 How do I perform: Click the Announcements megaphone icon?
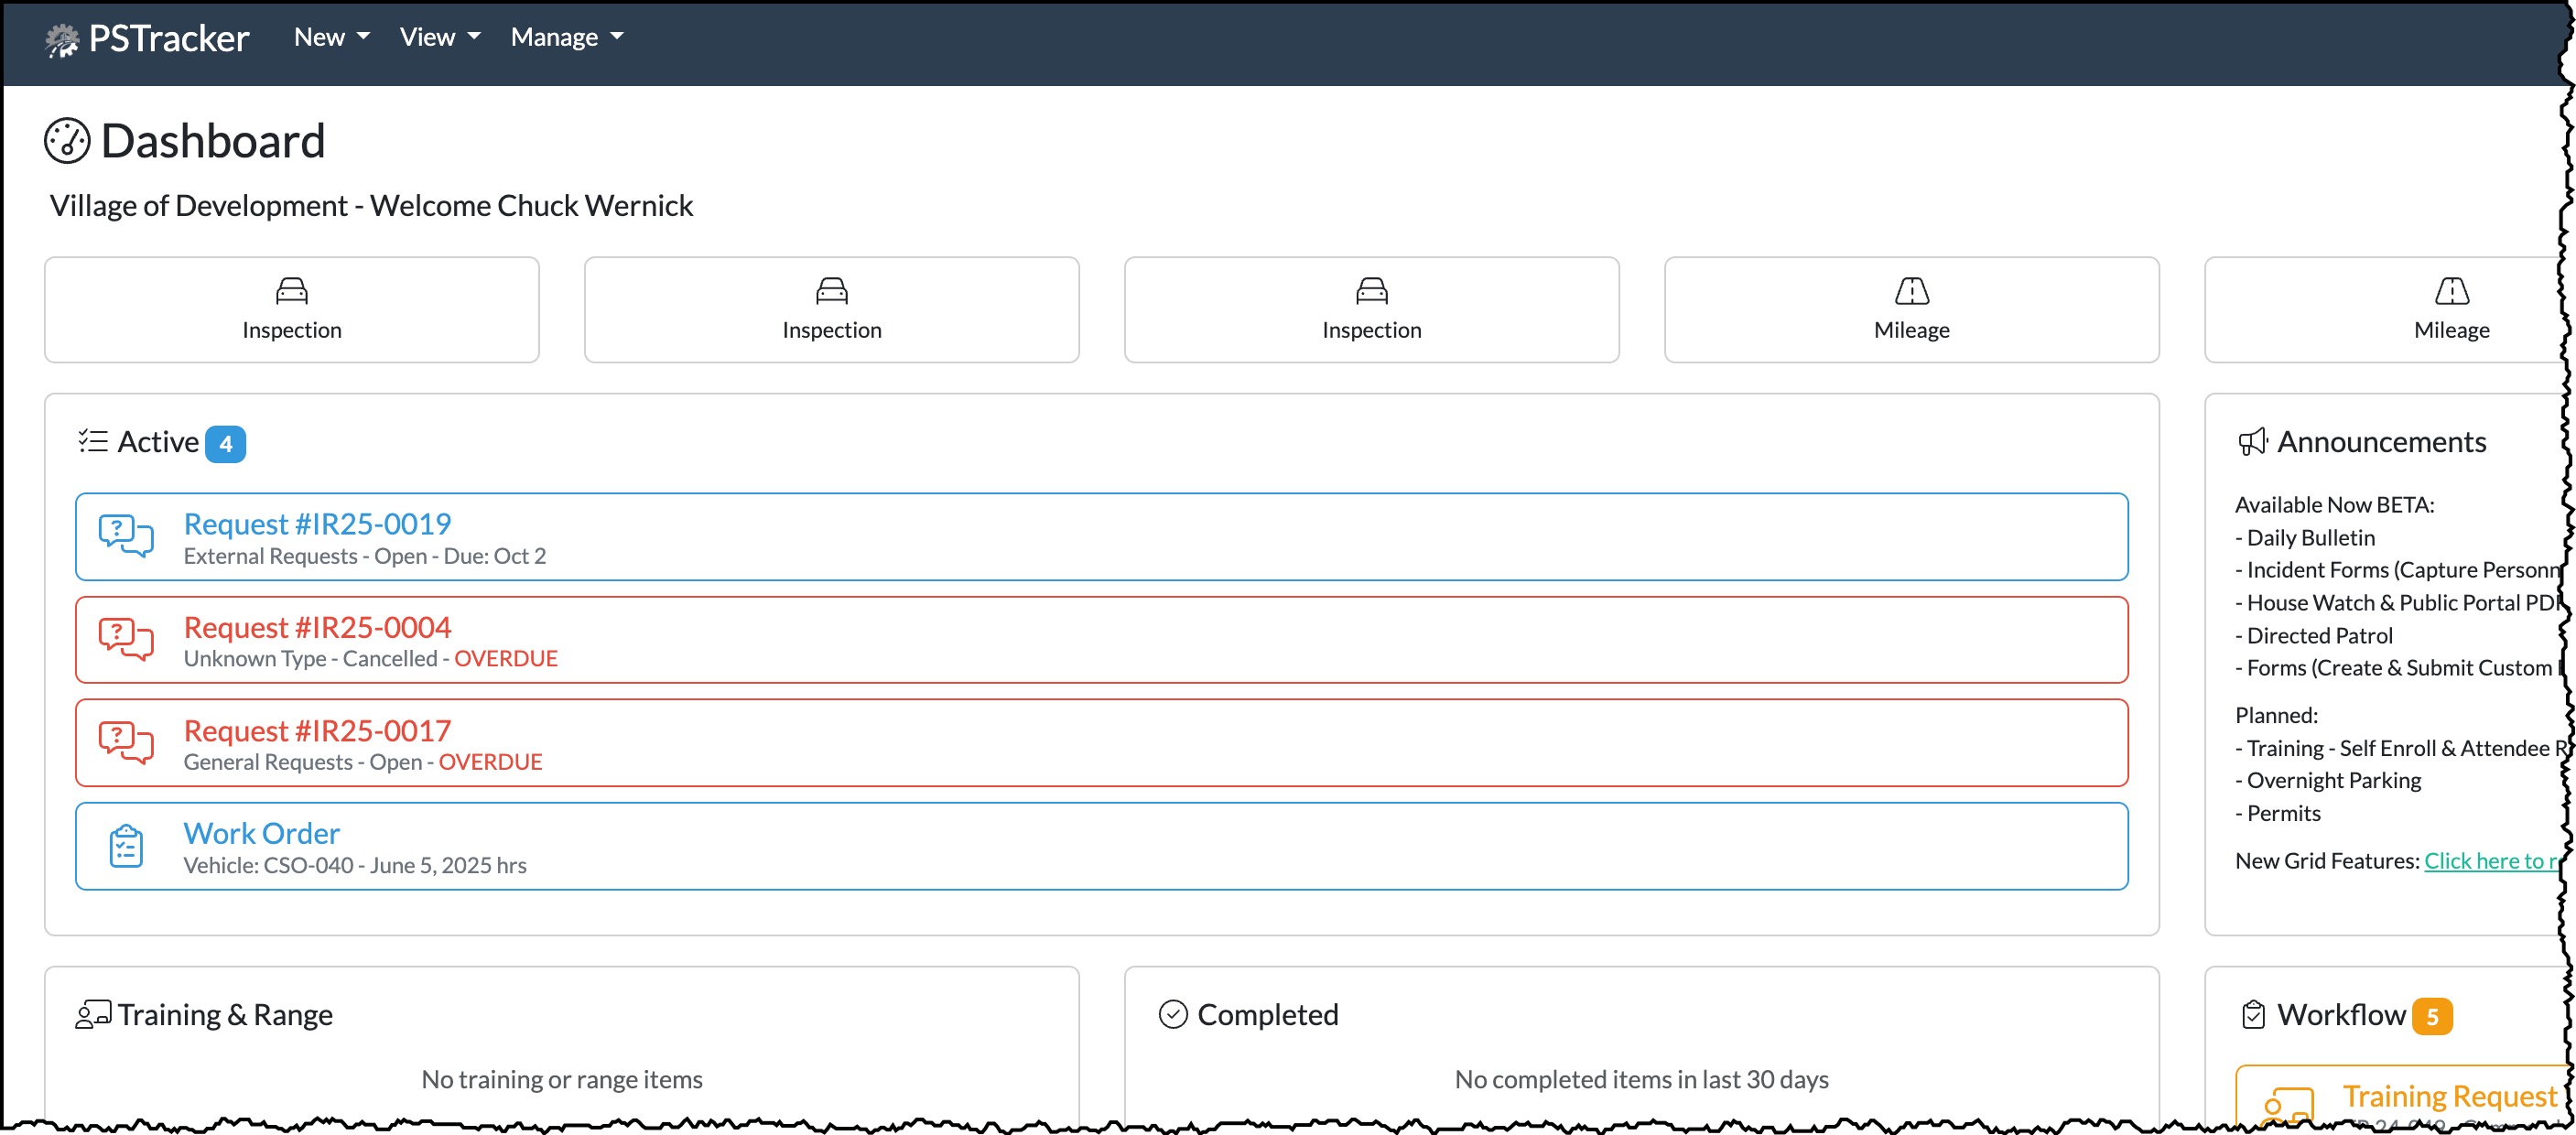click(x=2252, y=442)
